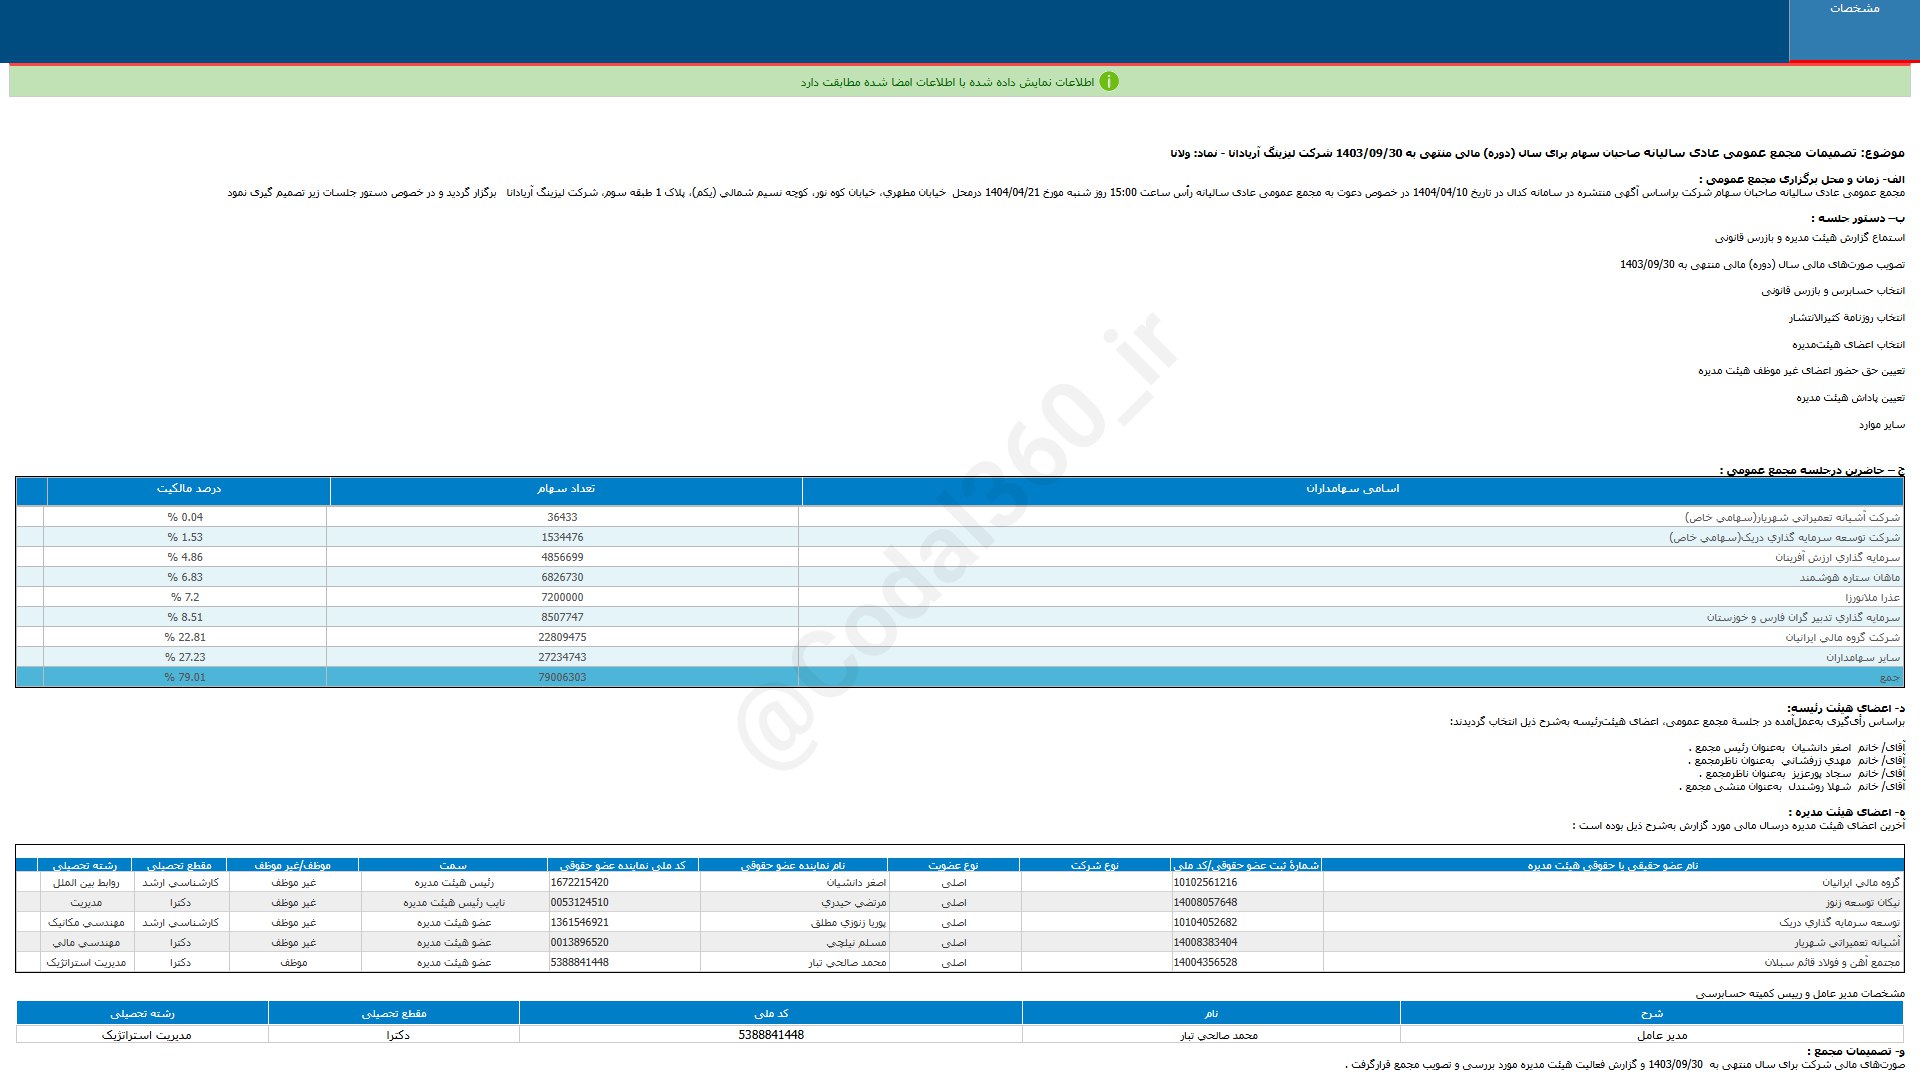The width and height of the screenshot is (1920, 1080).
Task: Select board member گروه مالی ایرانیان
Action: 1861,882
